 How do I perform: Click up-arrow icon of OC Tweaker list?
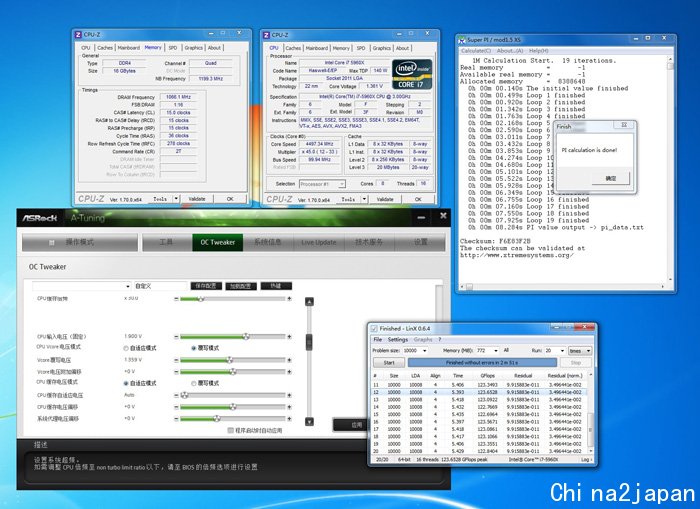309,302
